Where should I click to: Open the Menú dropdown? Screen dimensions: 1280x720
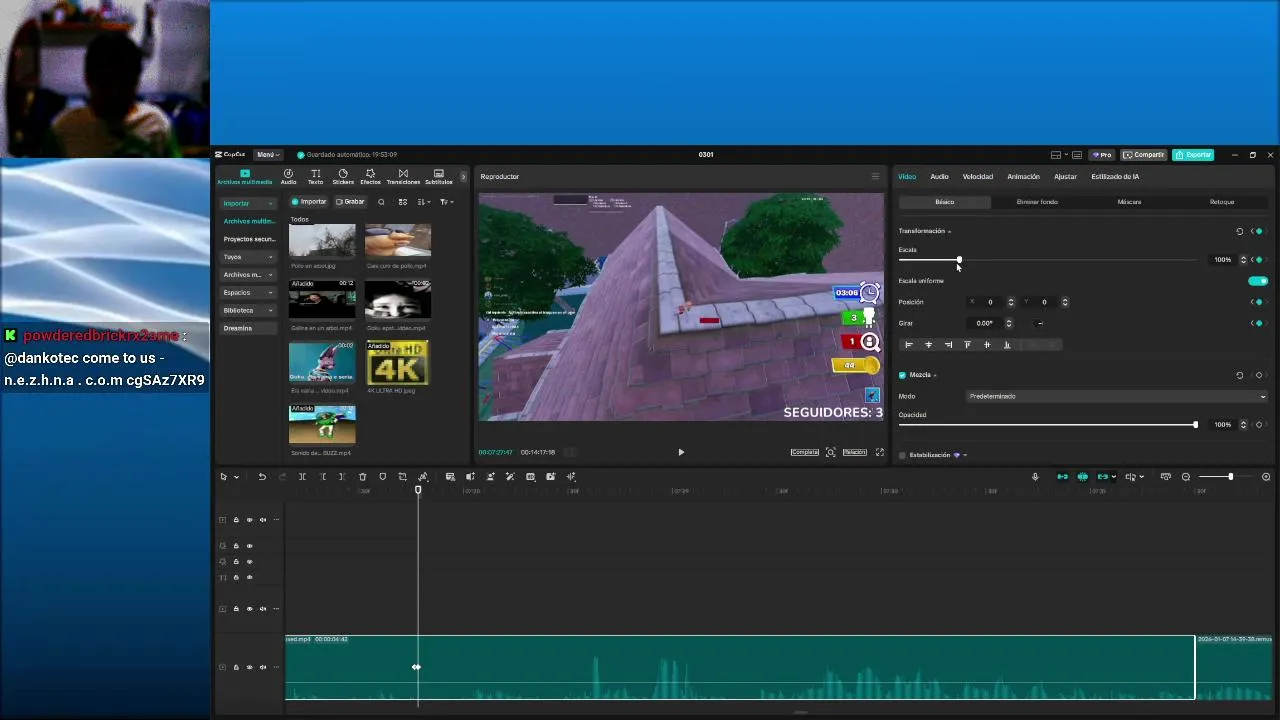pos(267,155)
